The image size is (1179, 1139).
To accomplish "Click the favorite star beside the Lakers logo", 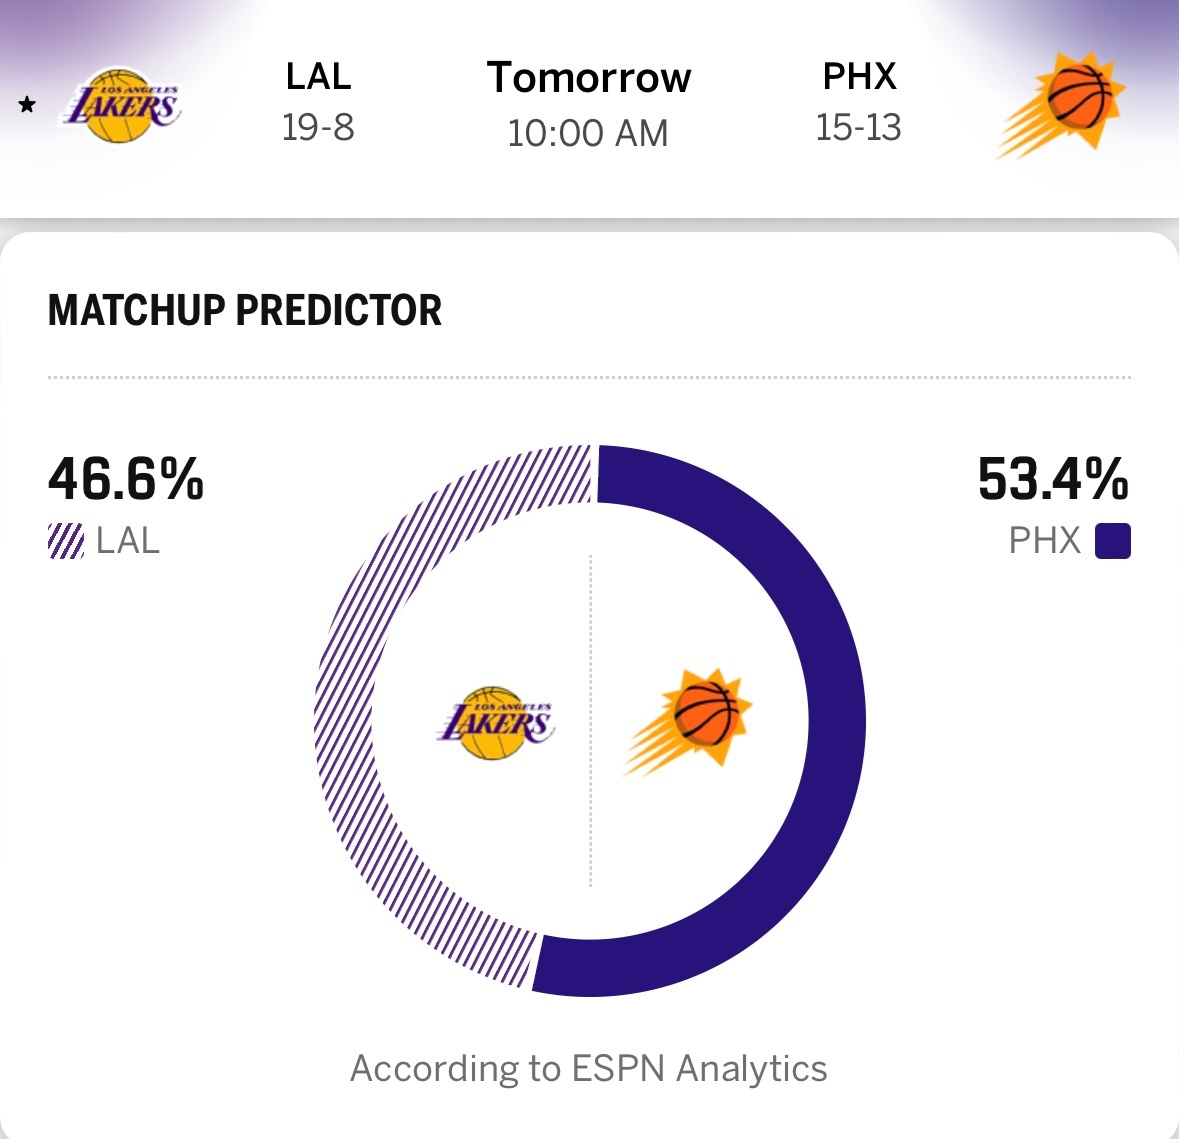I will (x=27, y=105).
